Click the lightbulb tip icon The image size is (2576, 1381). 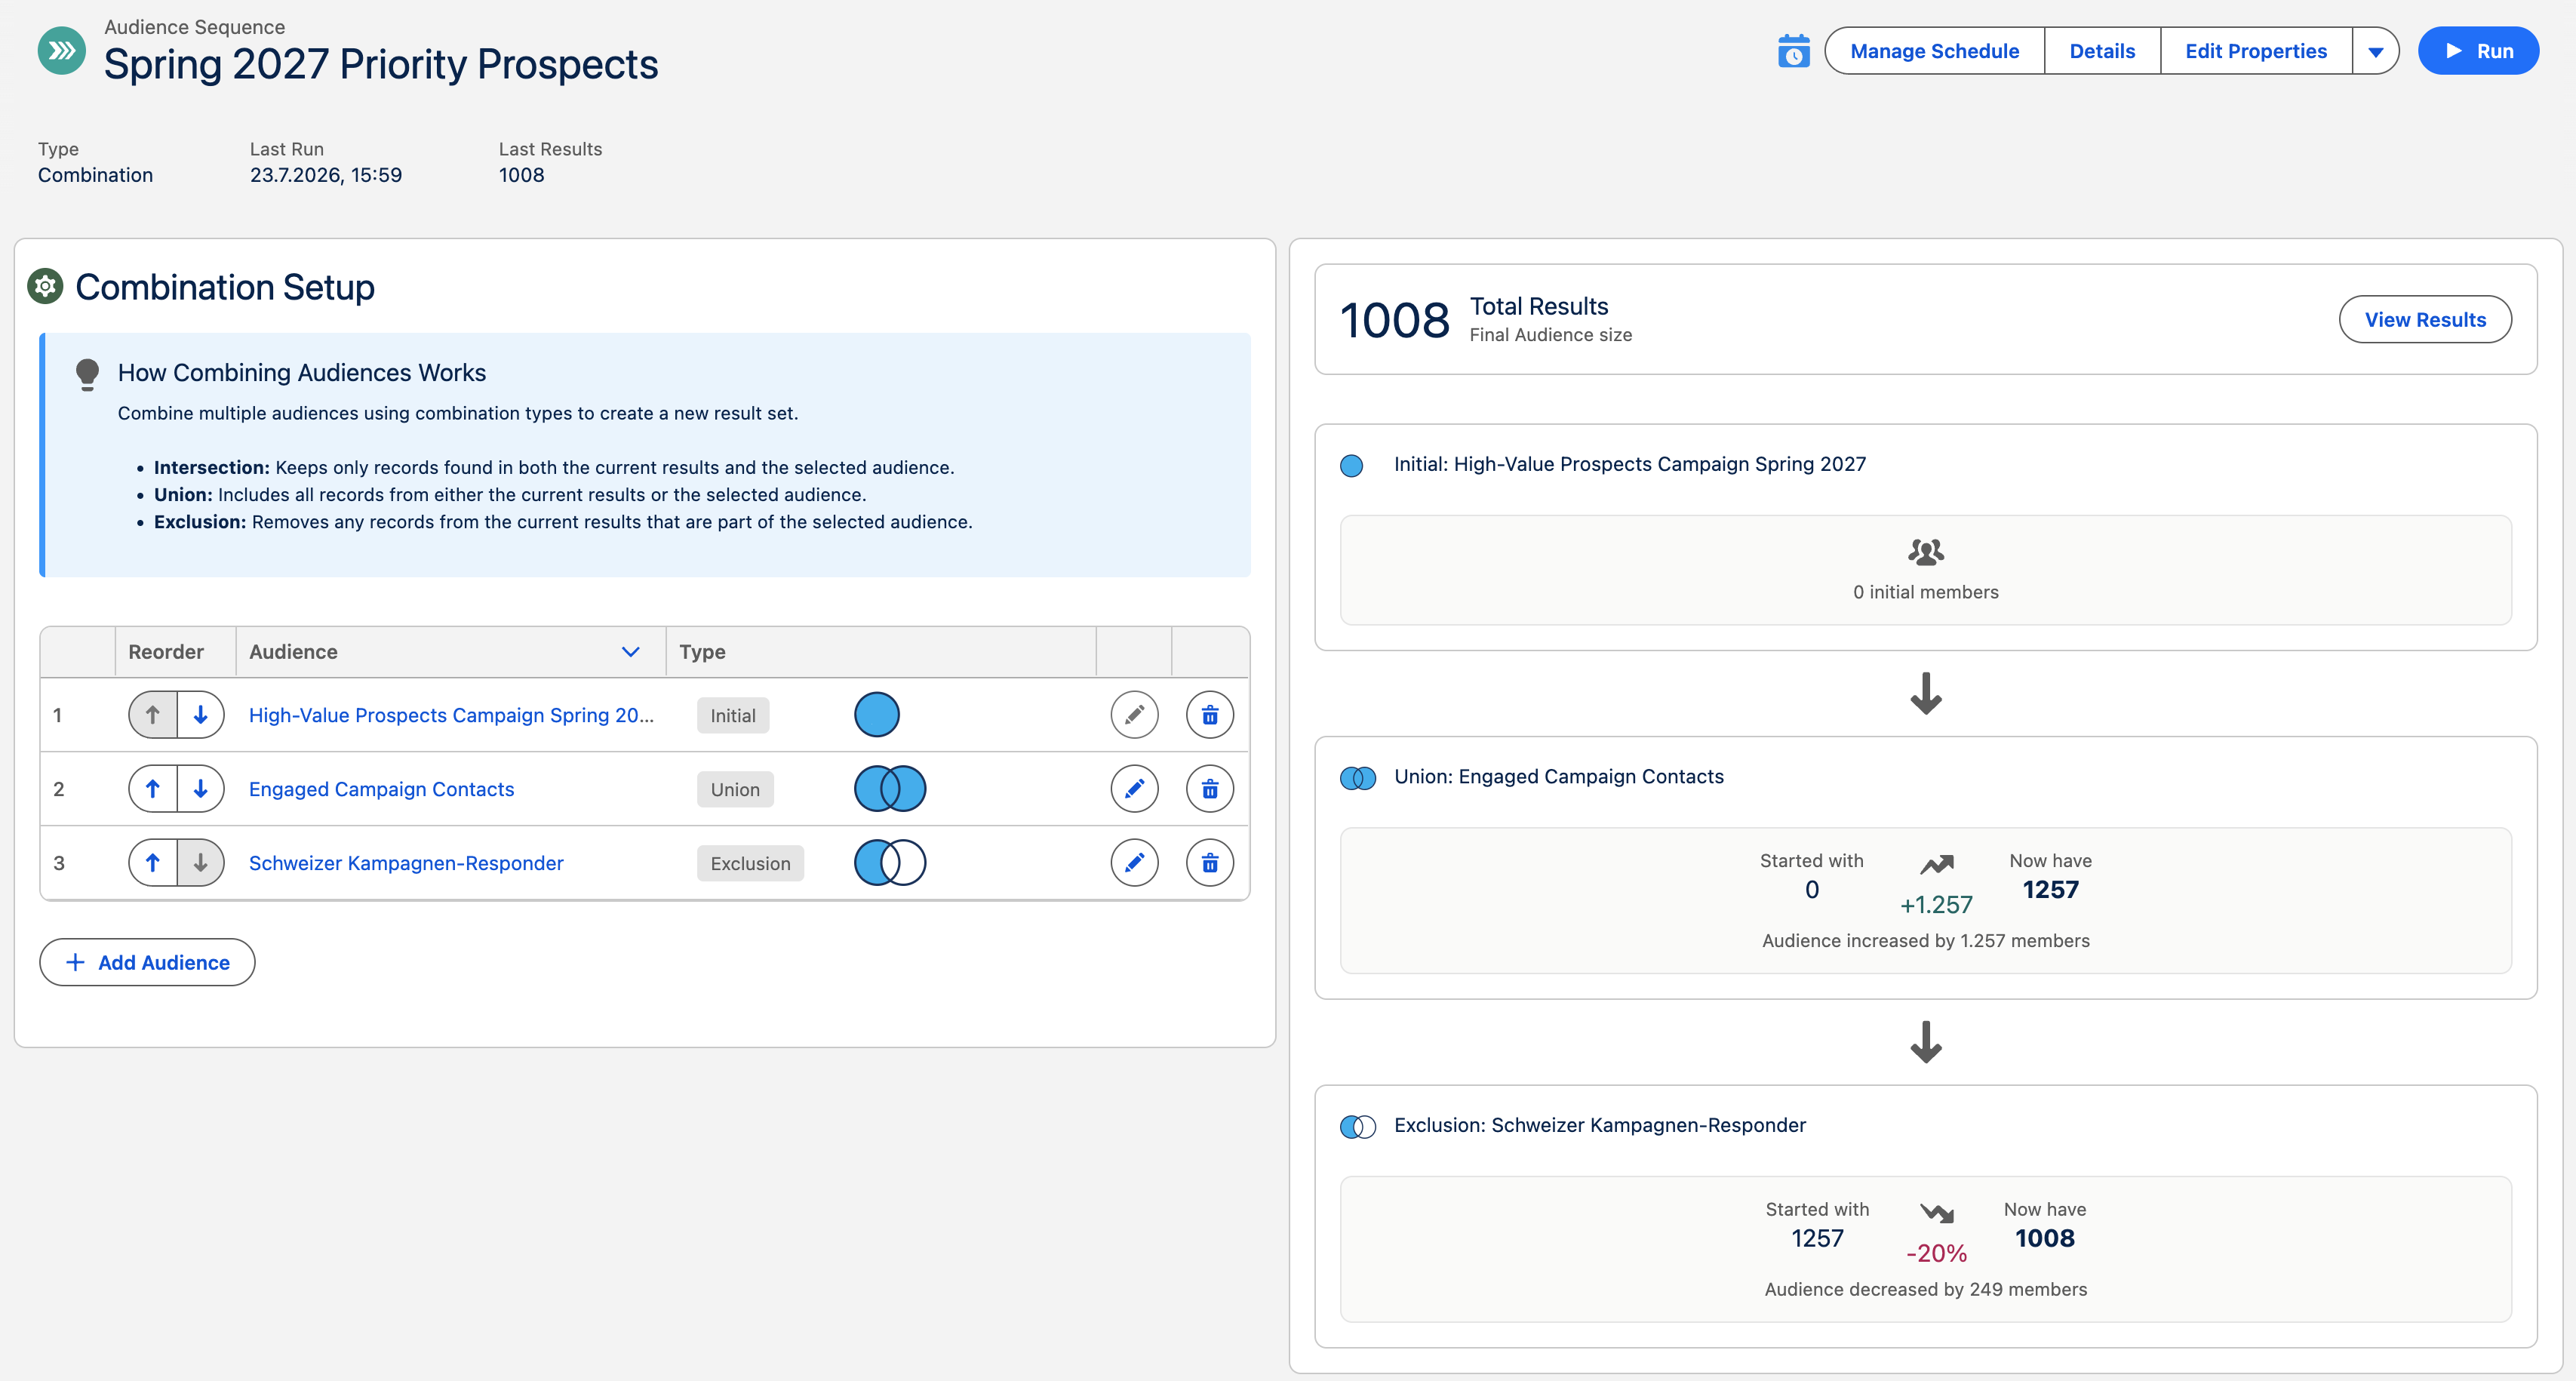[x=87, y=374]
